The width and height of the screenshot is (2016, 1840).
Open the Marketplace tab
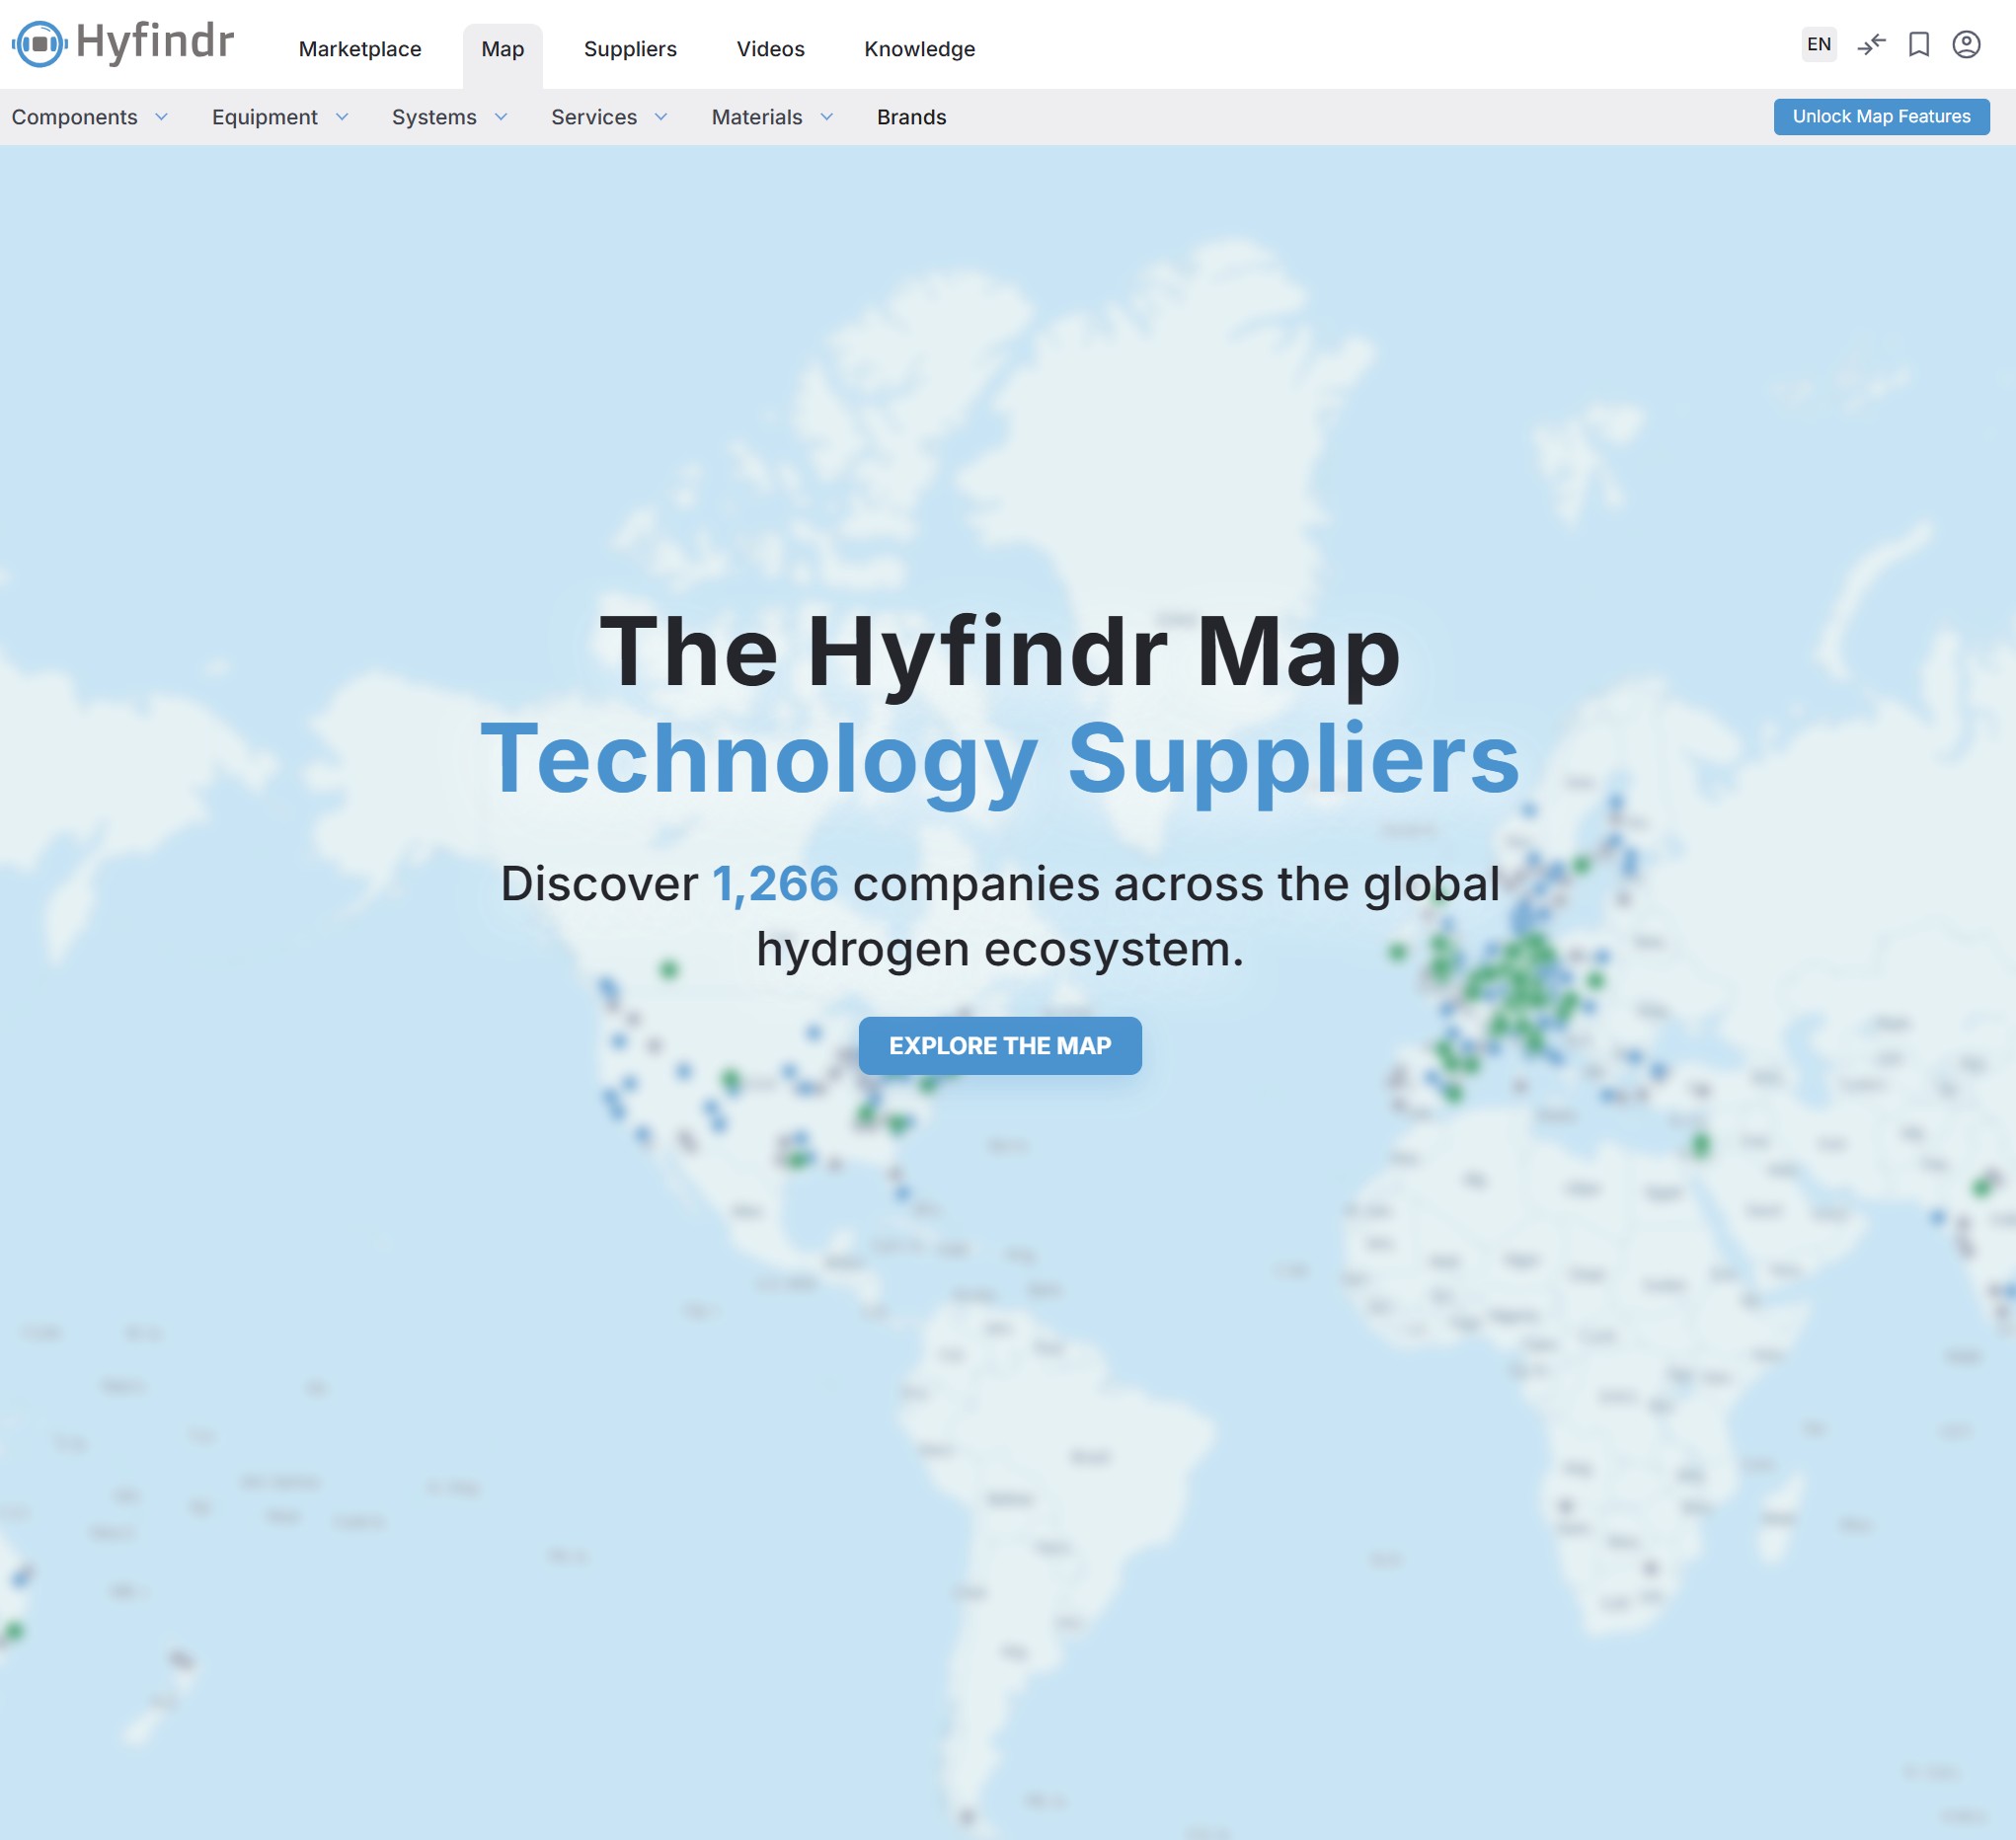tap(360, 49)
